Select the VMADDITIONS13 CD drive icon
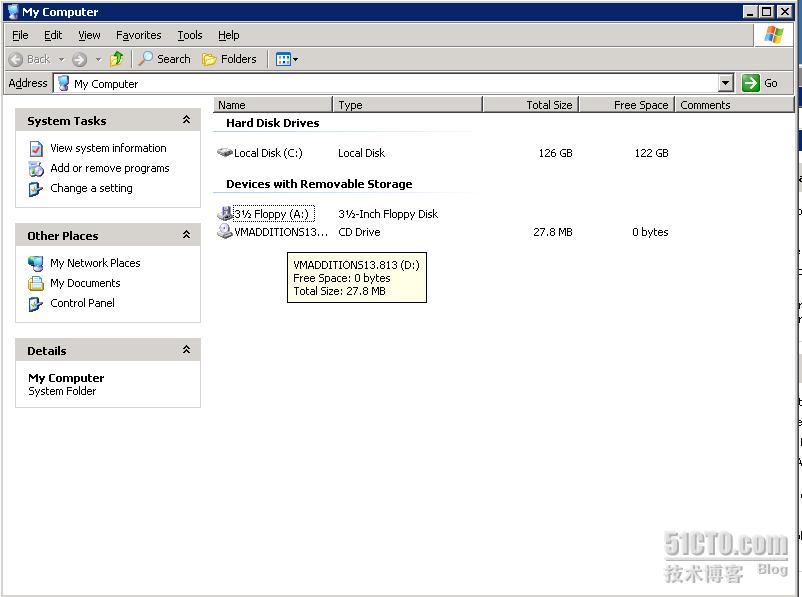 pos(225,231)
